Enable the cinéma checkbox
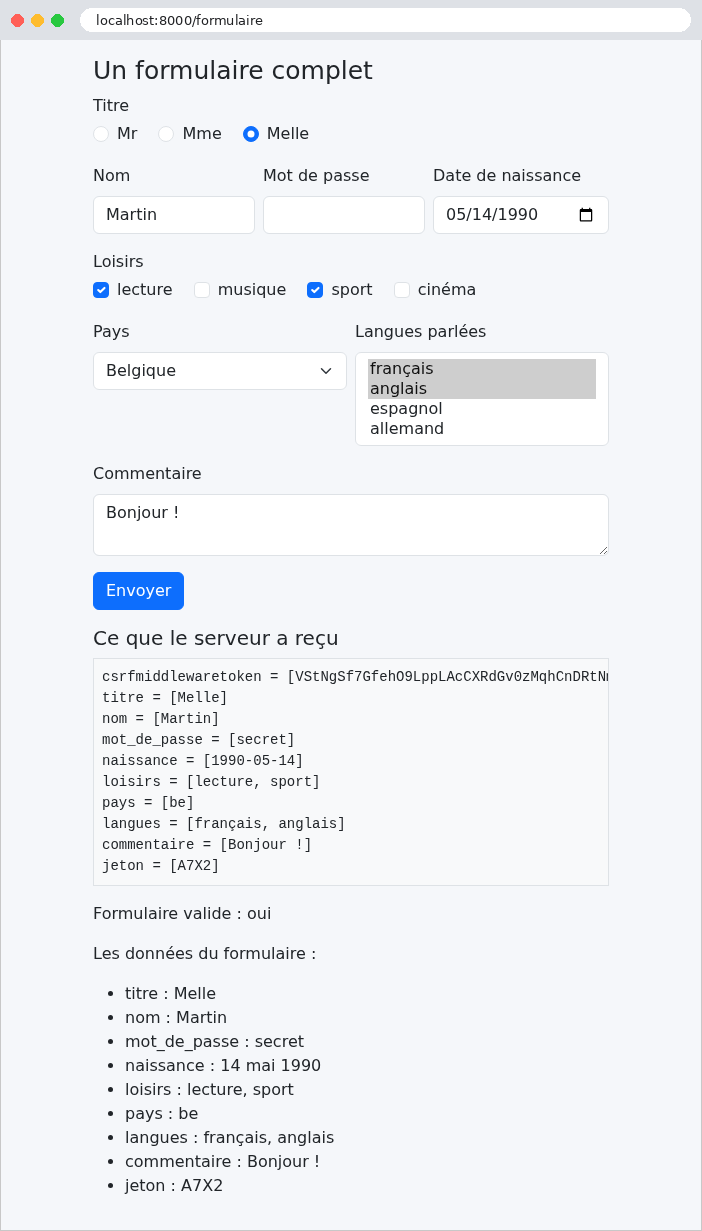 point(402,290)
